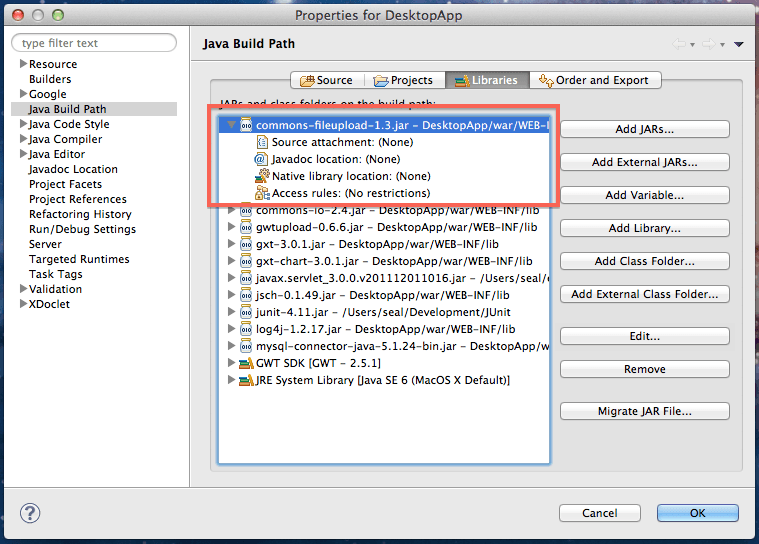Click the jar icon of gwtupload-0.6.6.jar
The width and height of the screenshot is (759, 544).
pyautogui.click(x=246, y=227)
